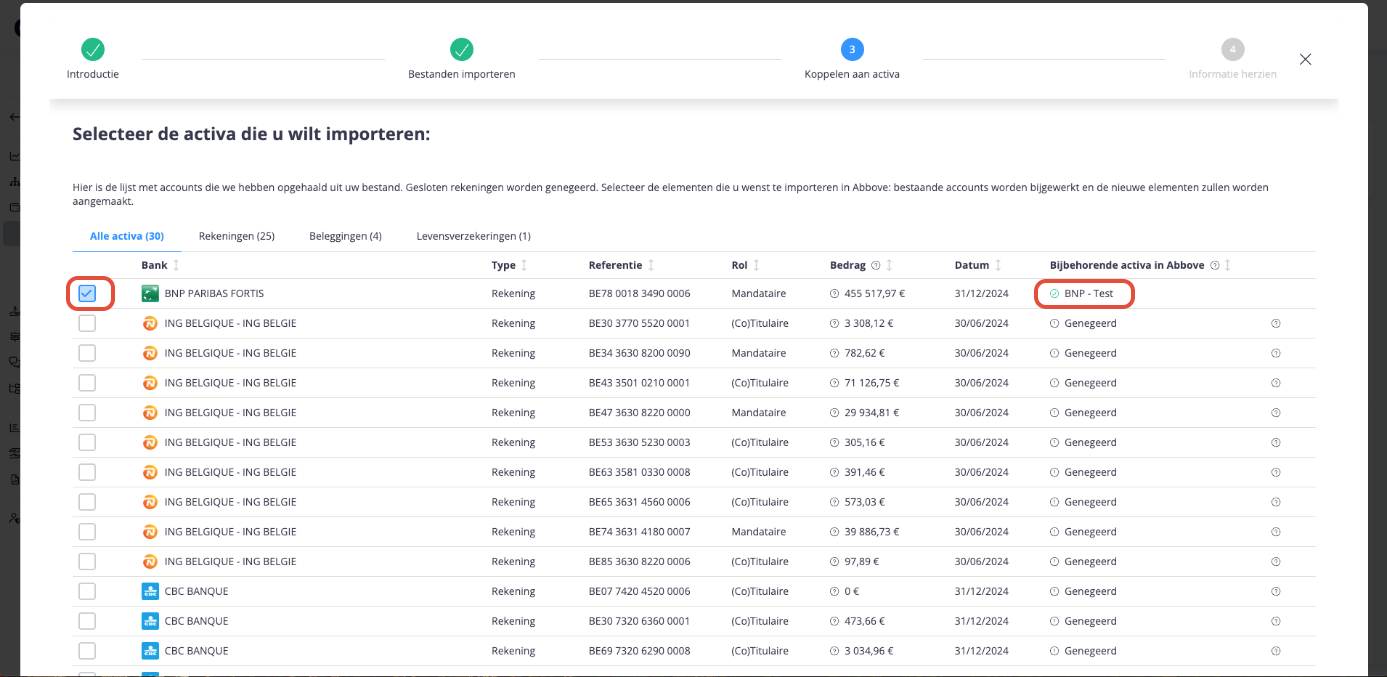This screenshot has width=1387, height=677.
Task: Click the help icon on row BE43 3501 0210 0001
Action: click(1275, 383)
